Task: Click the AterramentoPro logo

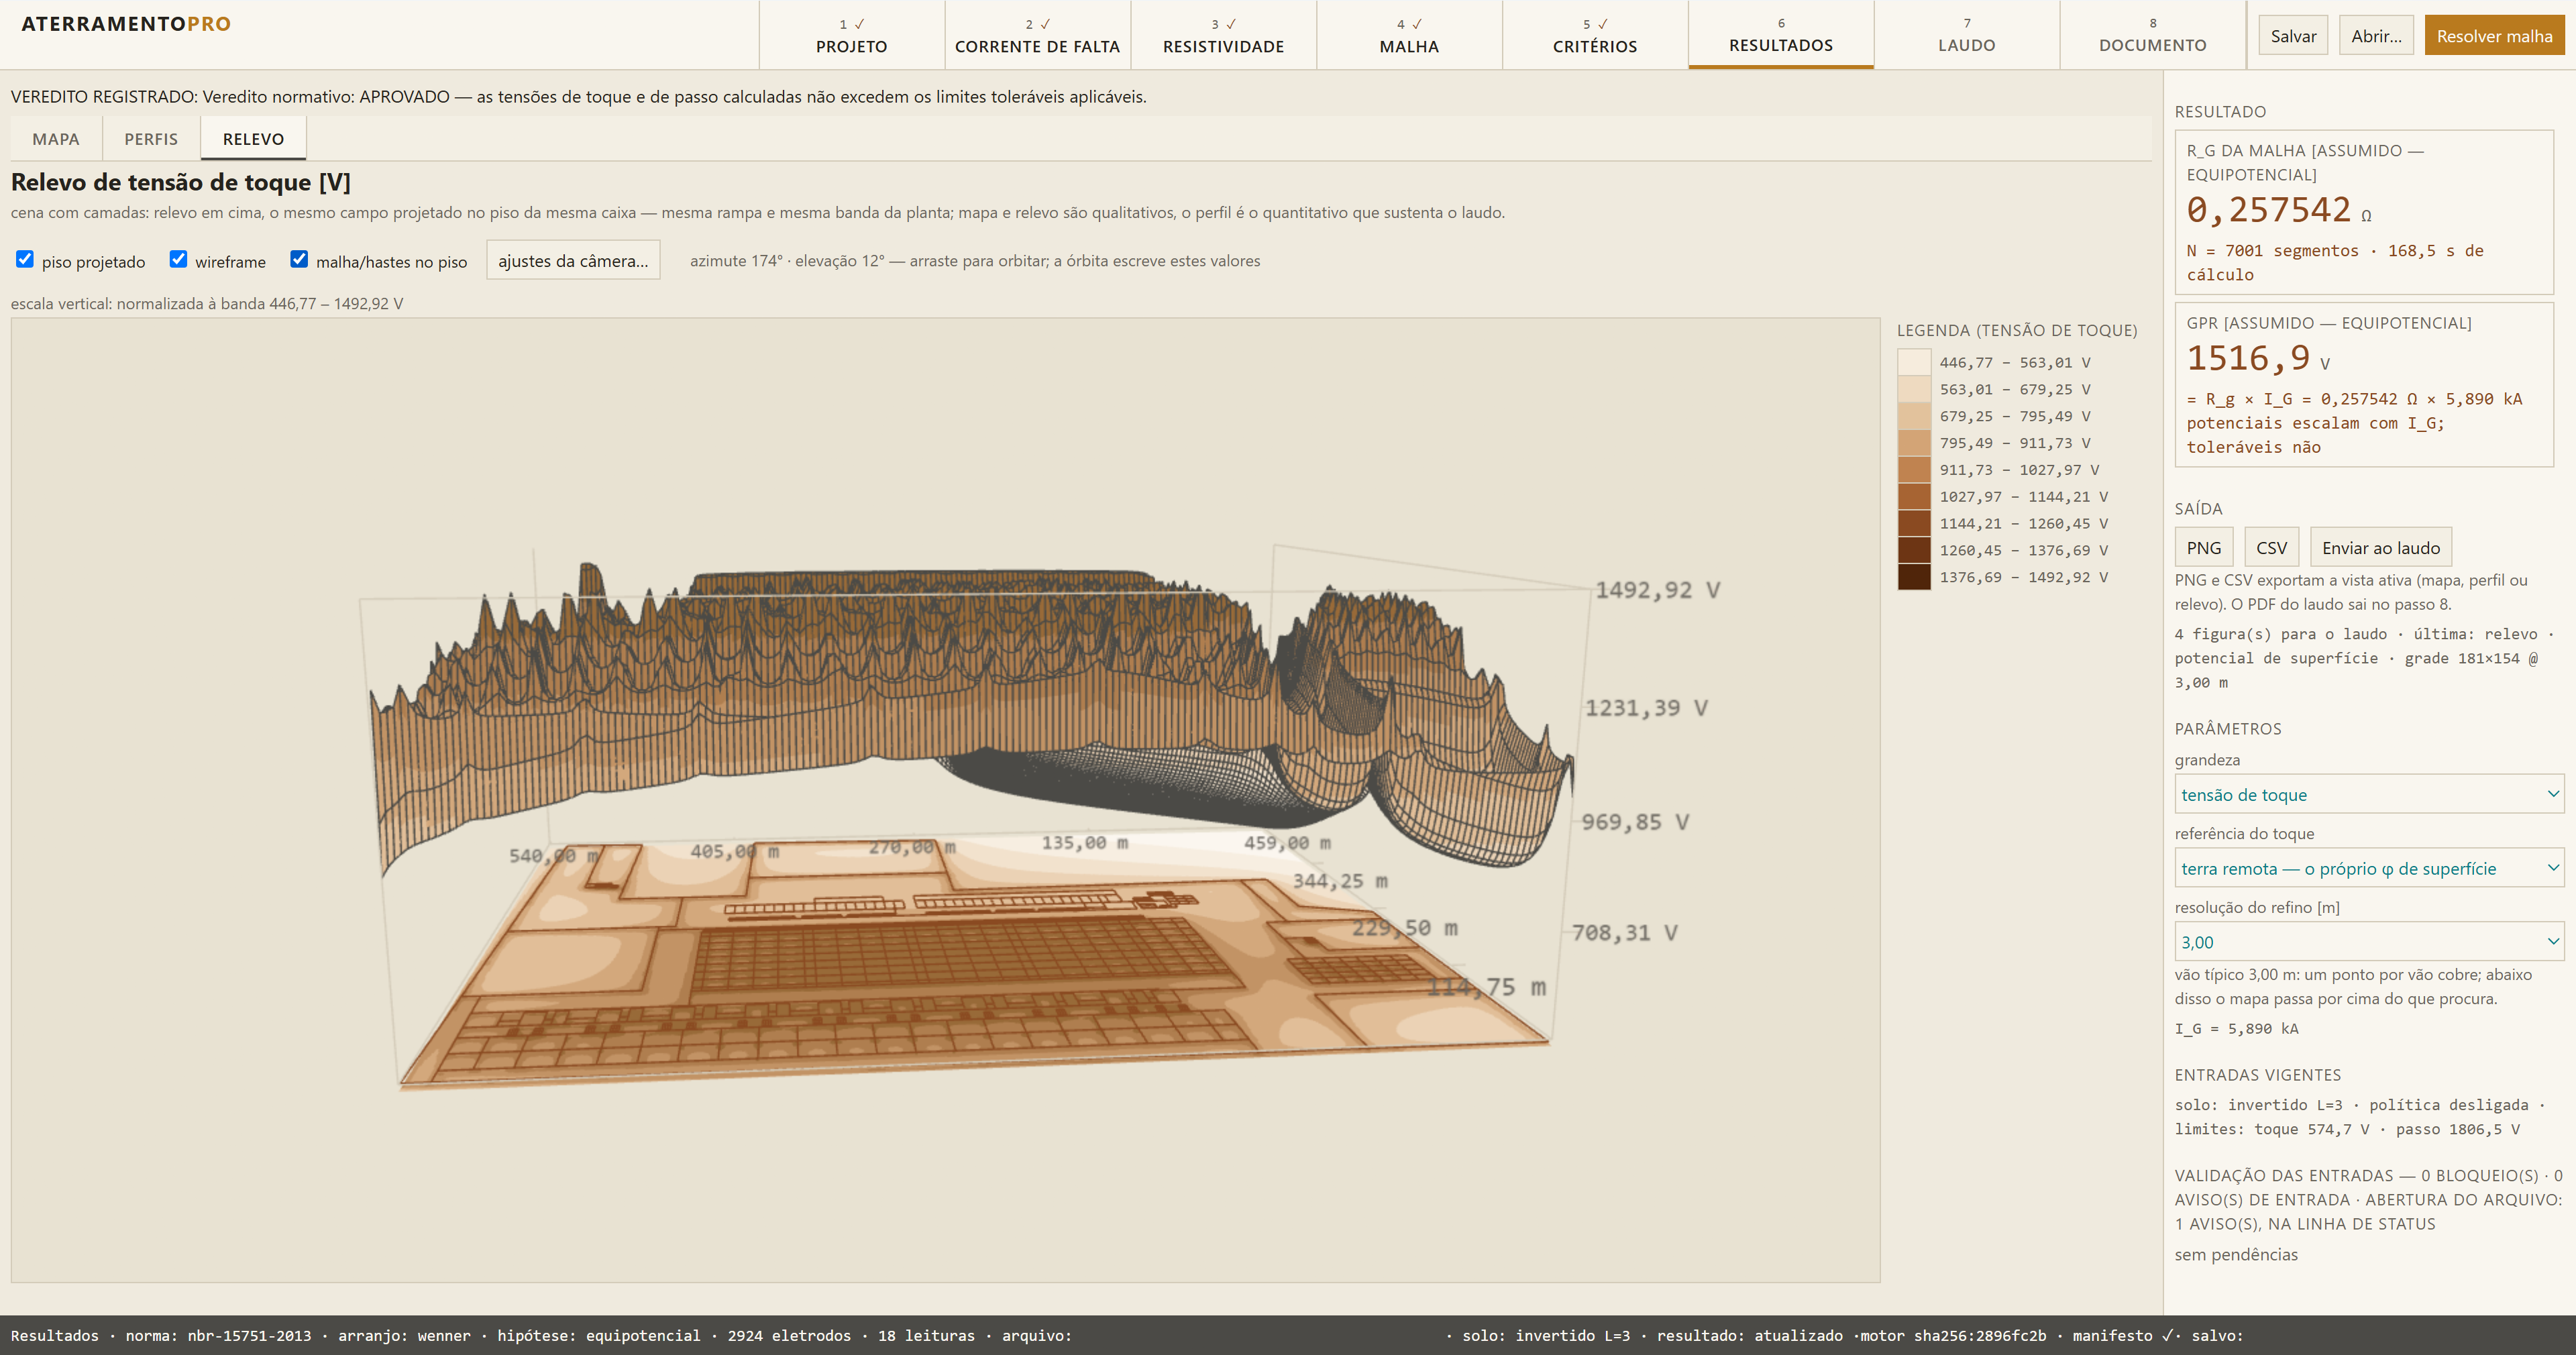Action: (x=126, y=24)
